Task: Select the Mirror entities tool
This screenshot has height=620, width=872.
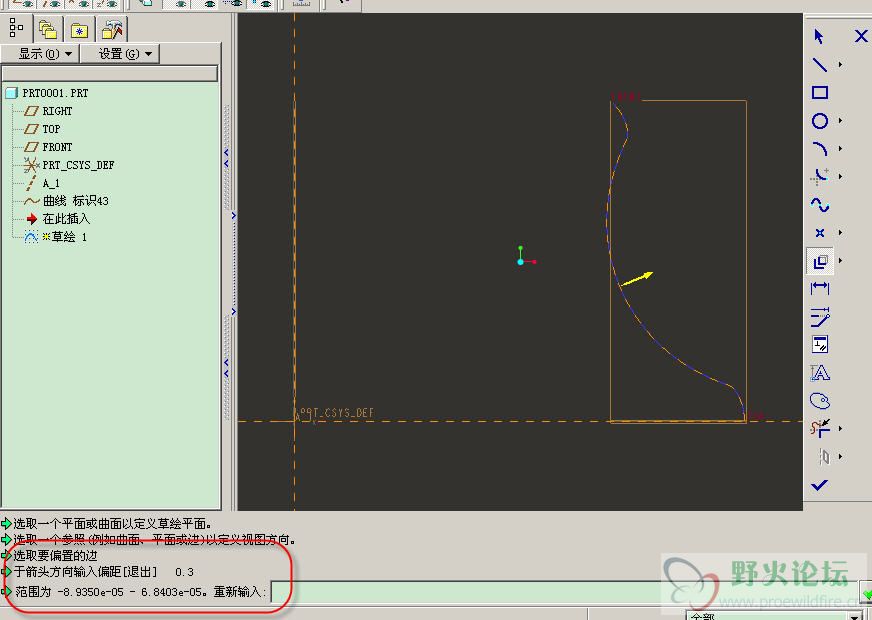Action: point(824,457)
